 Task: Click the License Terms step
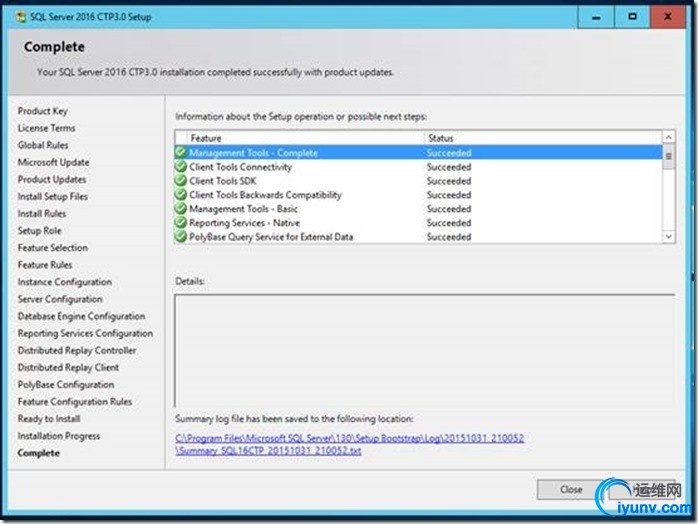(46, 128)
